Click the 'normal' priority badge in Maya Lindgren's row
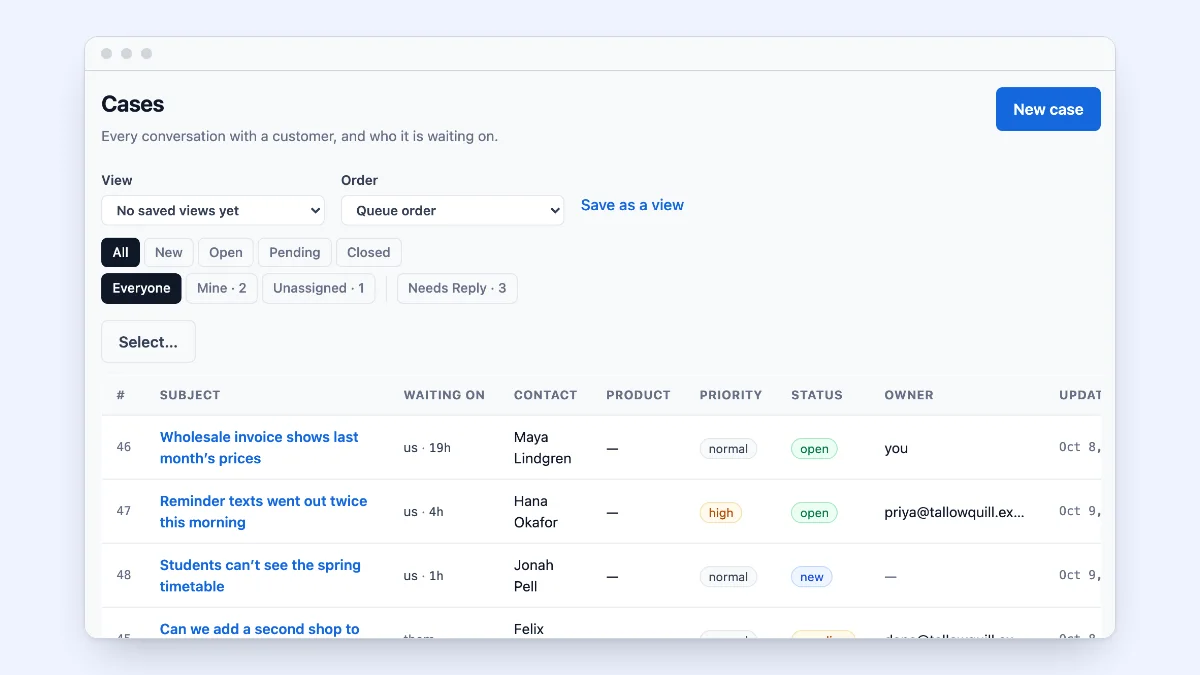 728,449
